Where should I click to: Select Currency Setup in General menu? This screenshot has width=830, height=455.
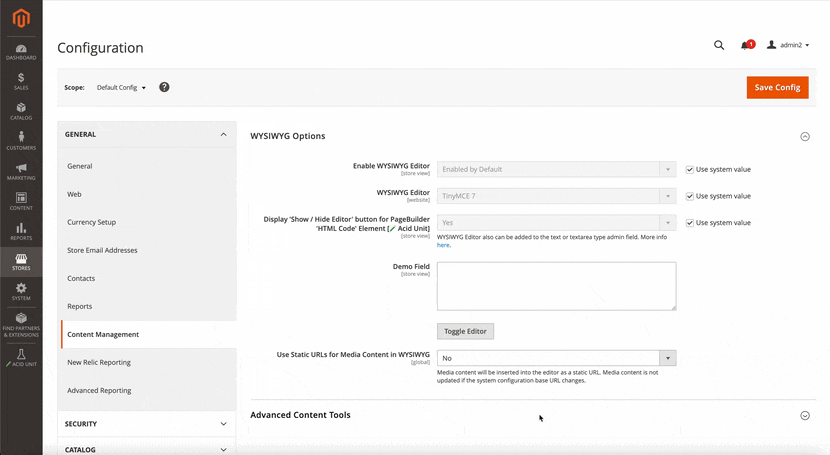[x=92, y=222]
